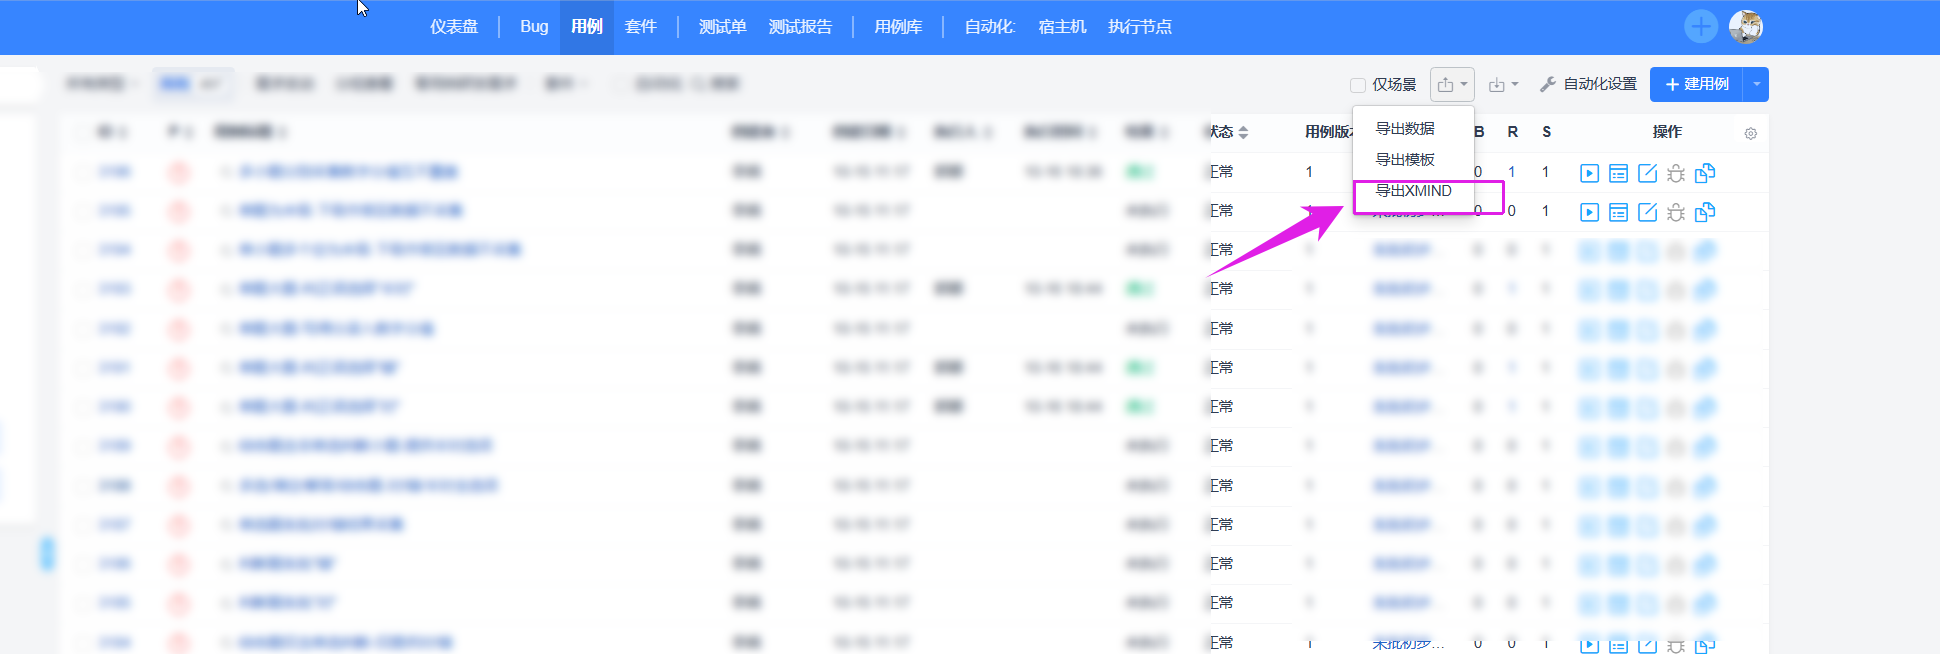The height and width of the screenshot is (654, 1940).
Task: Toggle the 仅场景 checkbox
Action: point(1358,85)
